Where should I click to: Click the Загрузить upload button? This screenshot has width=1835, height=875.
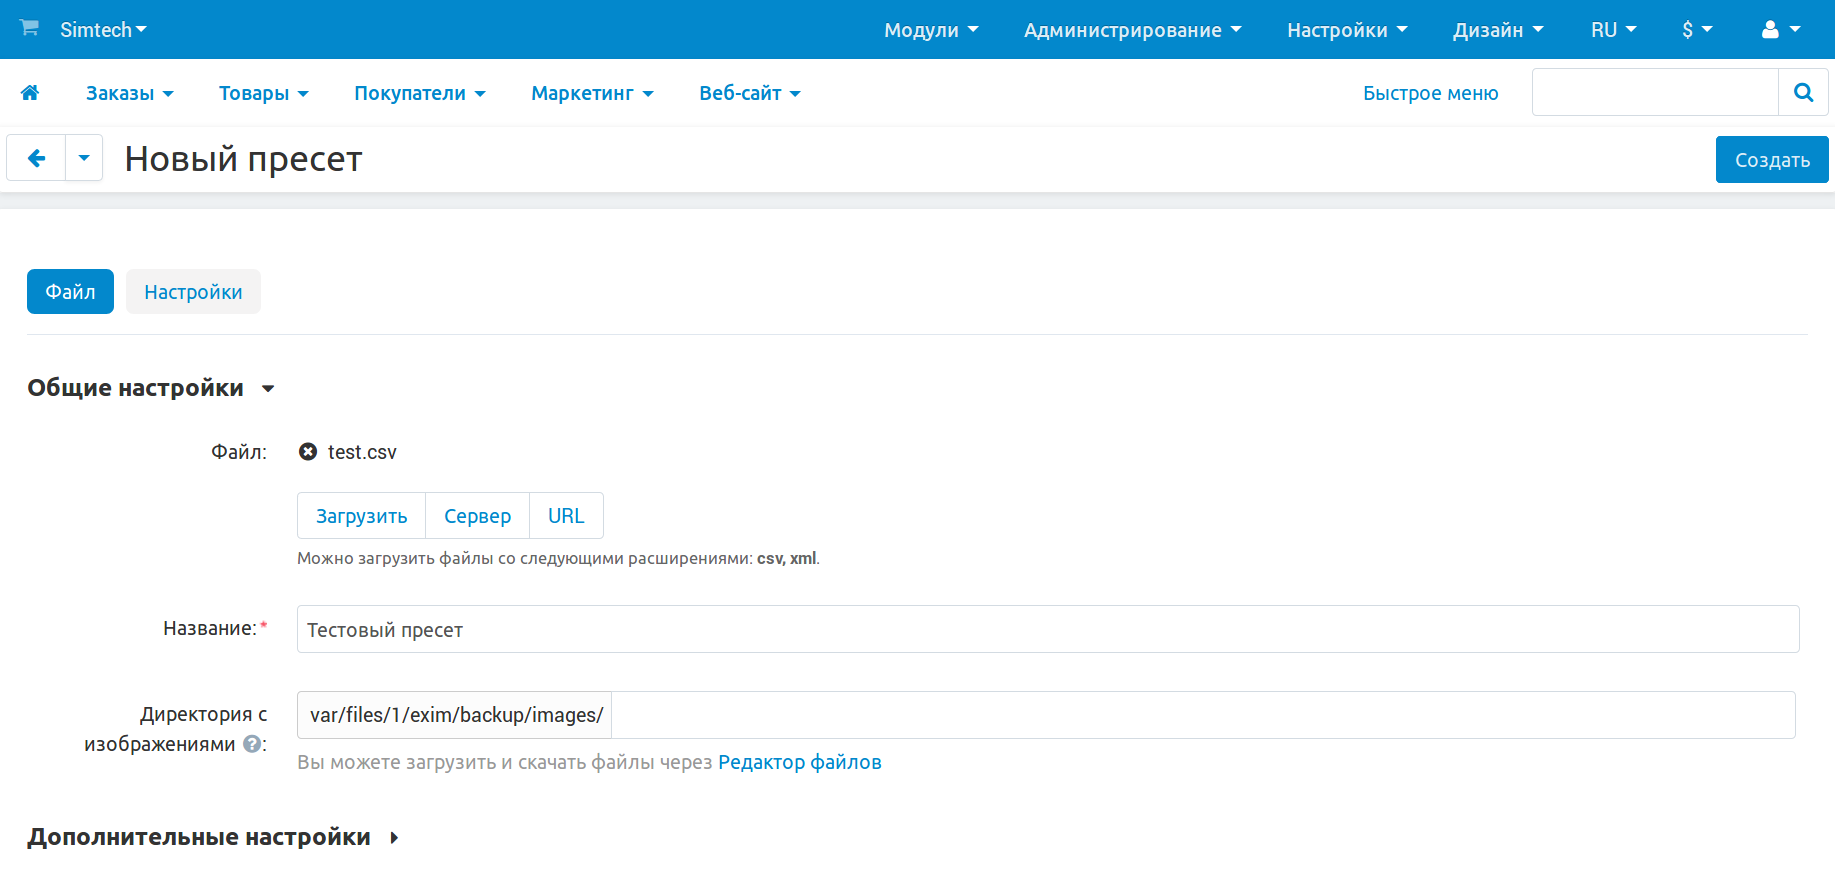pos(361,516)
